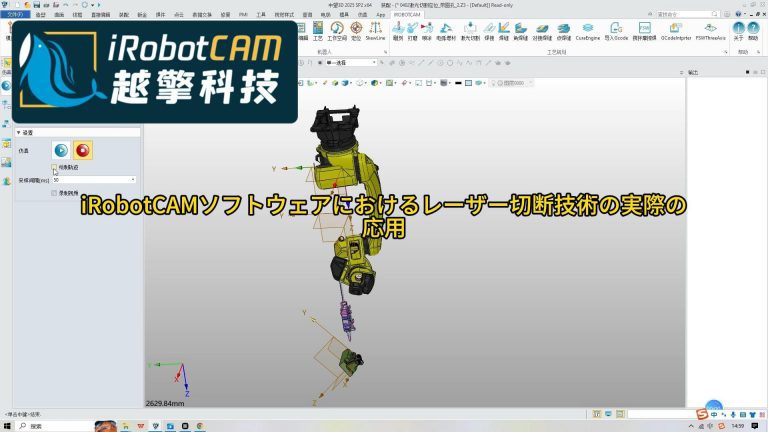The image size is (768, 432).
Task: Toggle the checkbox below the sampling interval field
Action: (54, 193)
